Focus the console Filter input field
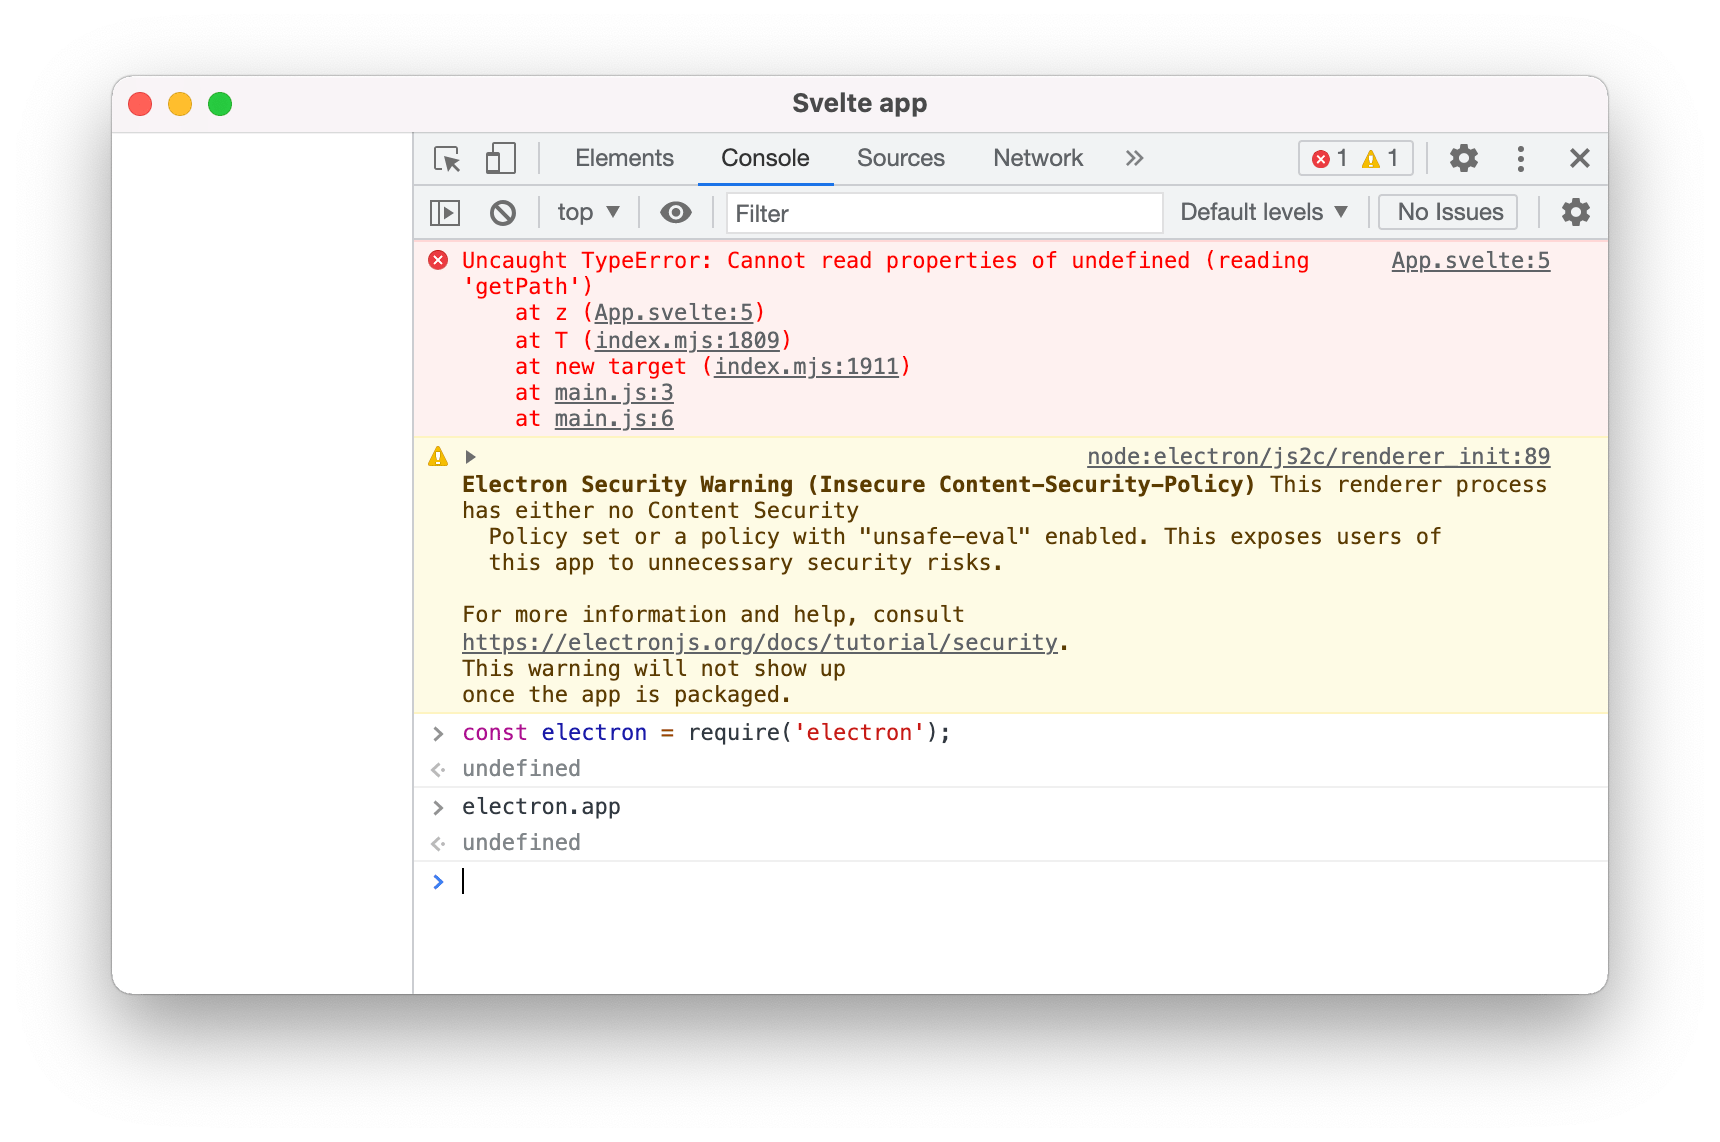 click(944, 213)
